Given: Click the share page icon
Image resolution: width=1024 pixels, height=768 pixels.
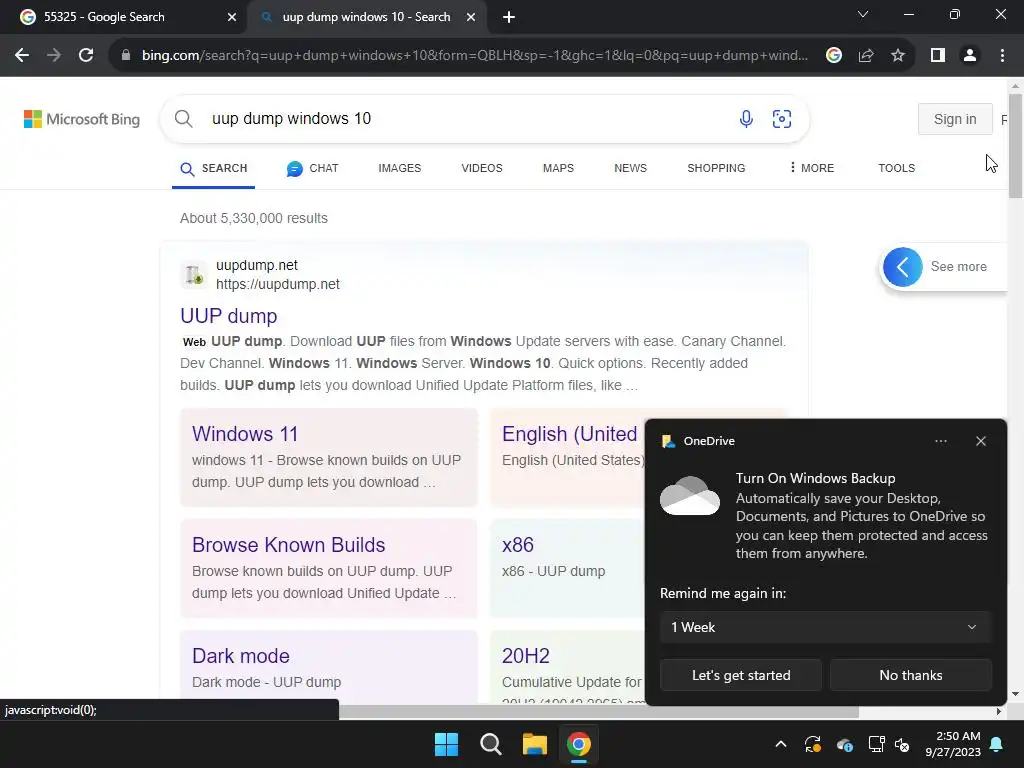Looking at the screenshot, I should (x=866, y=56).
